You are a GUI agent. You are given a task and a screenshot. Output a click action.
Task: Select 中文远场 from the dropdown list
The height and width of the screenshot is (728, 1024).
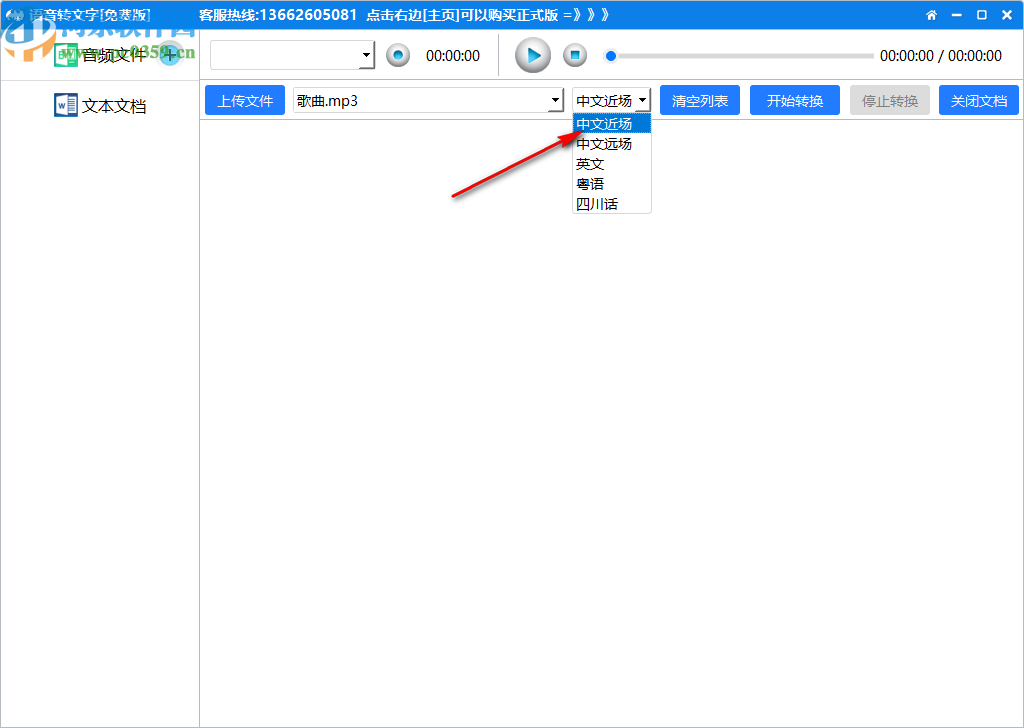pos(612,144)
